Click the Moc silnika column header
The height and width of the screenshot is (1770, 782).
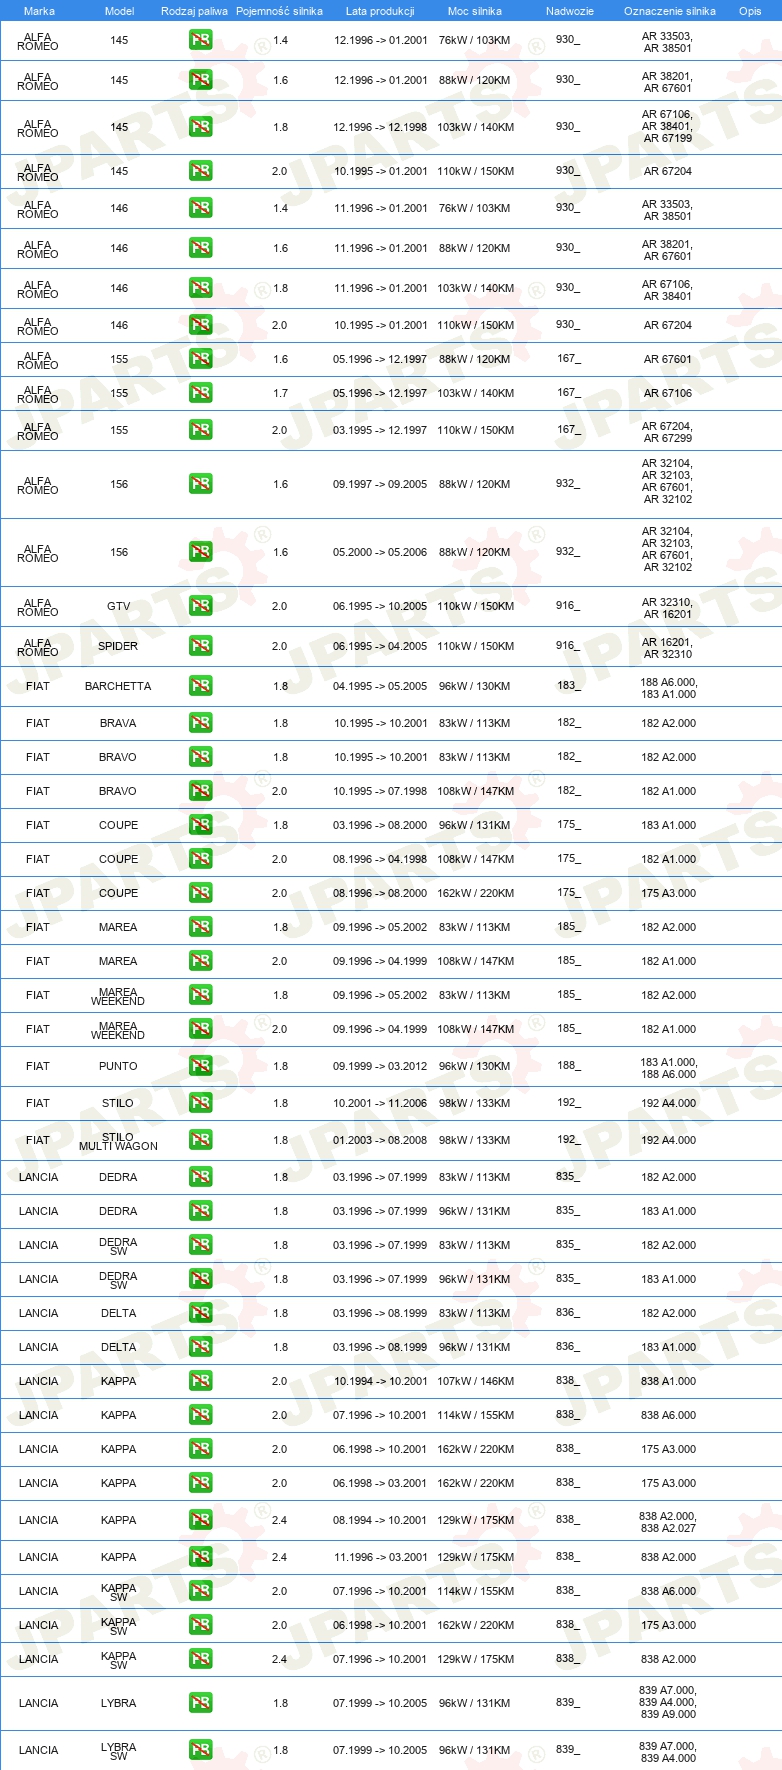coord(475,11)
